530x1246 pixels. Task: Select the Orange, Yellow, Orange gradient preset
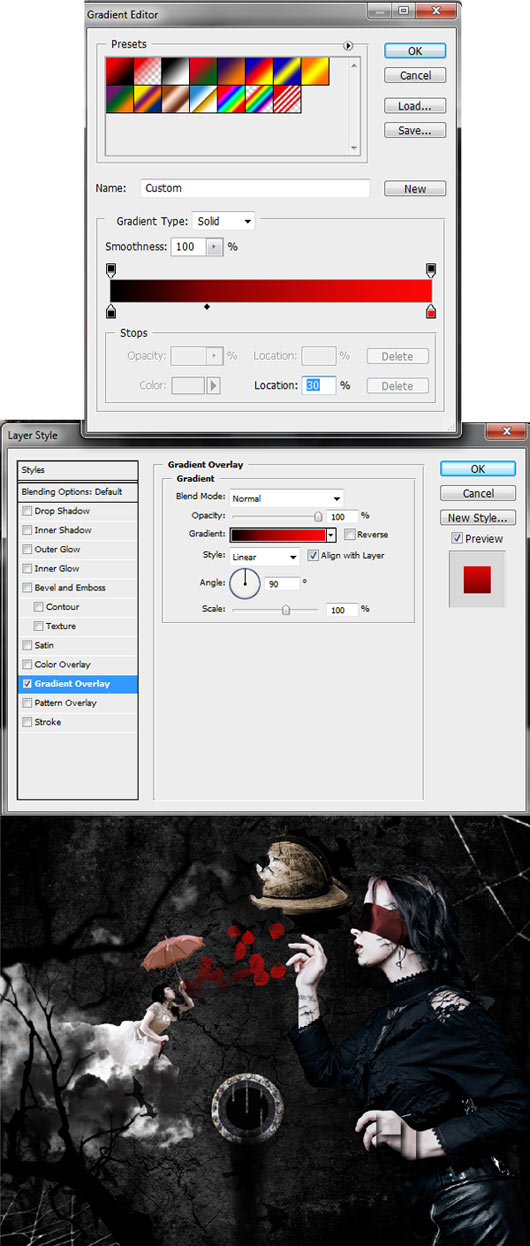point(315,70)
